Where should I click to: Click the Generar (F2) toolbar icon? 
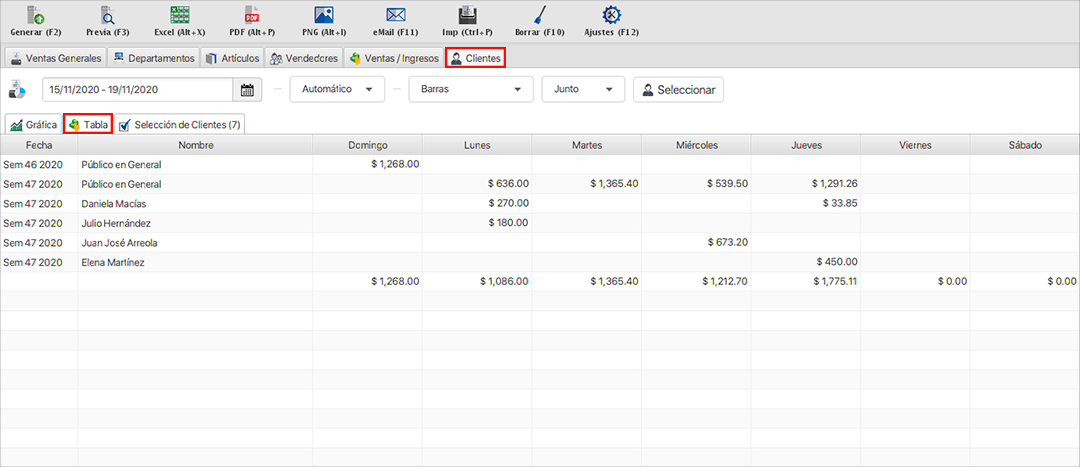click(35, 16)
